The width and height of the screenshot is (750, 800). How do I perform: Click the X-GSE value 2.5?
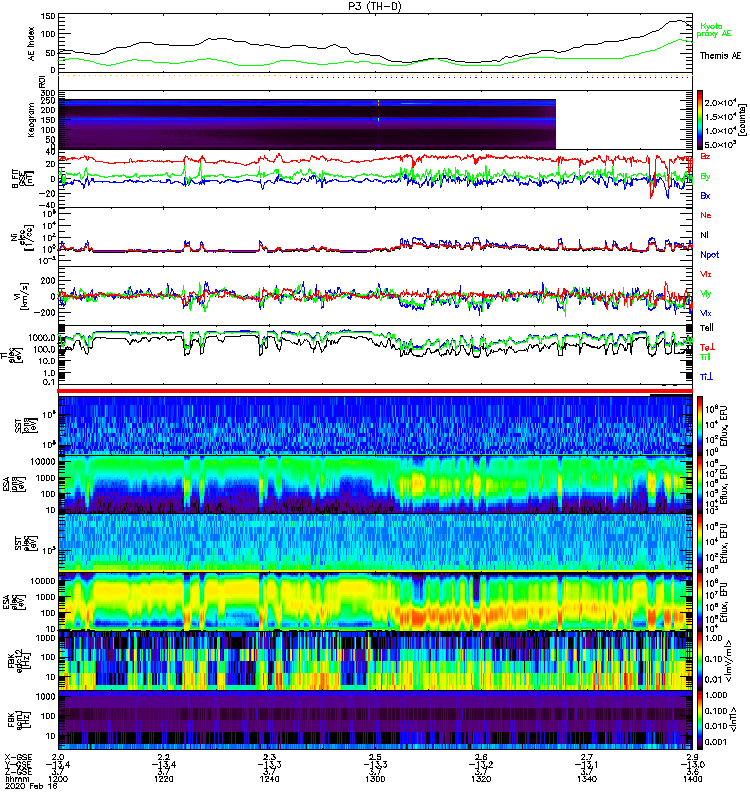coord(375,758)
